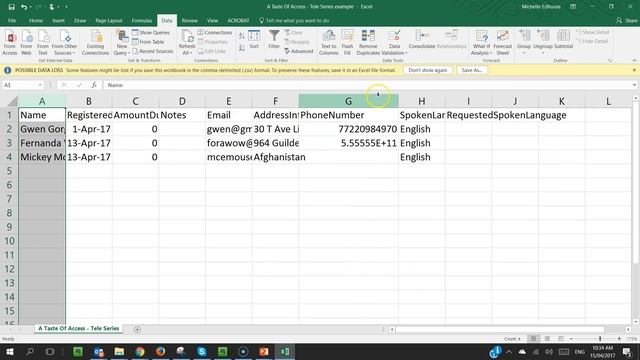Click the Save As... button
The width and height of the screenshot is (640, 360).
pyautogui.click(x=472, y=70)
